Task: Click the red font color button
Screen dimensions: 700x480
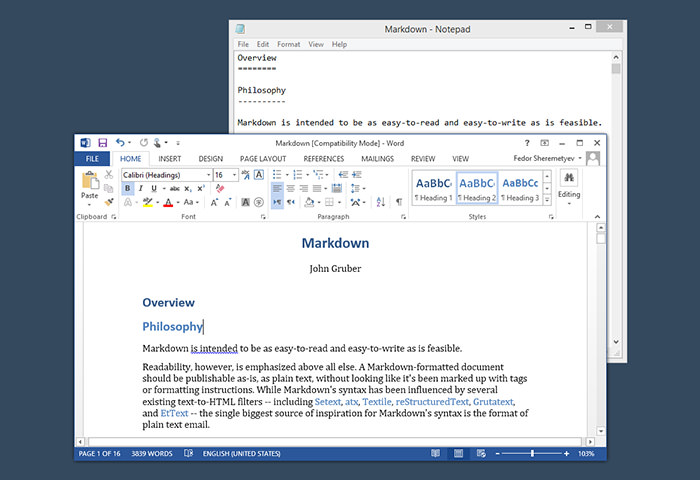Action: click(168, 203)
